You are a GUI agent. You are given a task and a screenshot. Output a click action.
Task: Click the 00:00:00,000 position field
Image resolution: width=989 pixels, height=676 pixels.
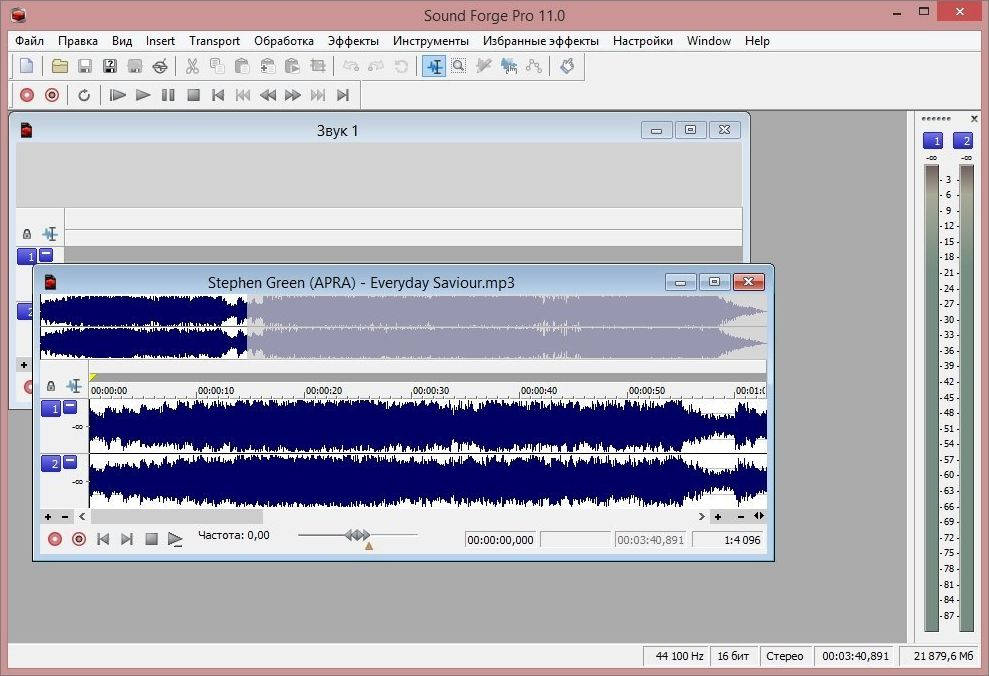point(500,540)
